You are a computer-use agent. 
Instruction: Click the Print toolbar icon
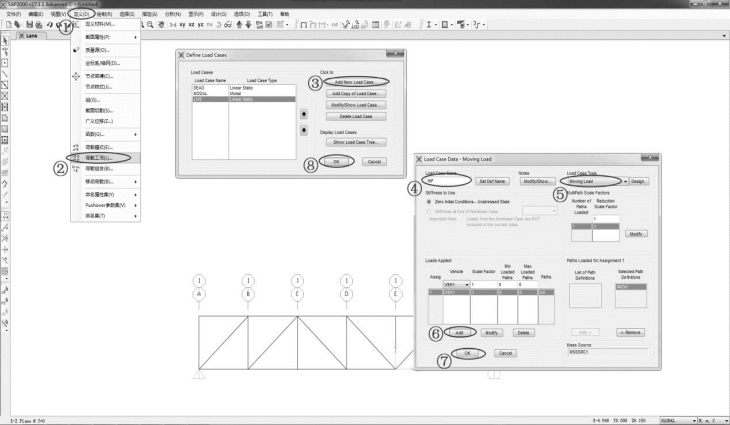39,25
